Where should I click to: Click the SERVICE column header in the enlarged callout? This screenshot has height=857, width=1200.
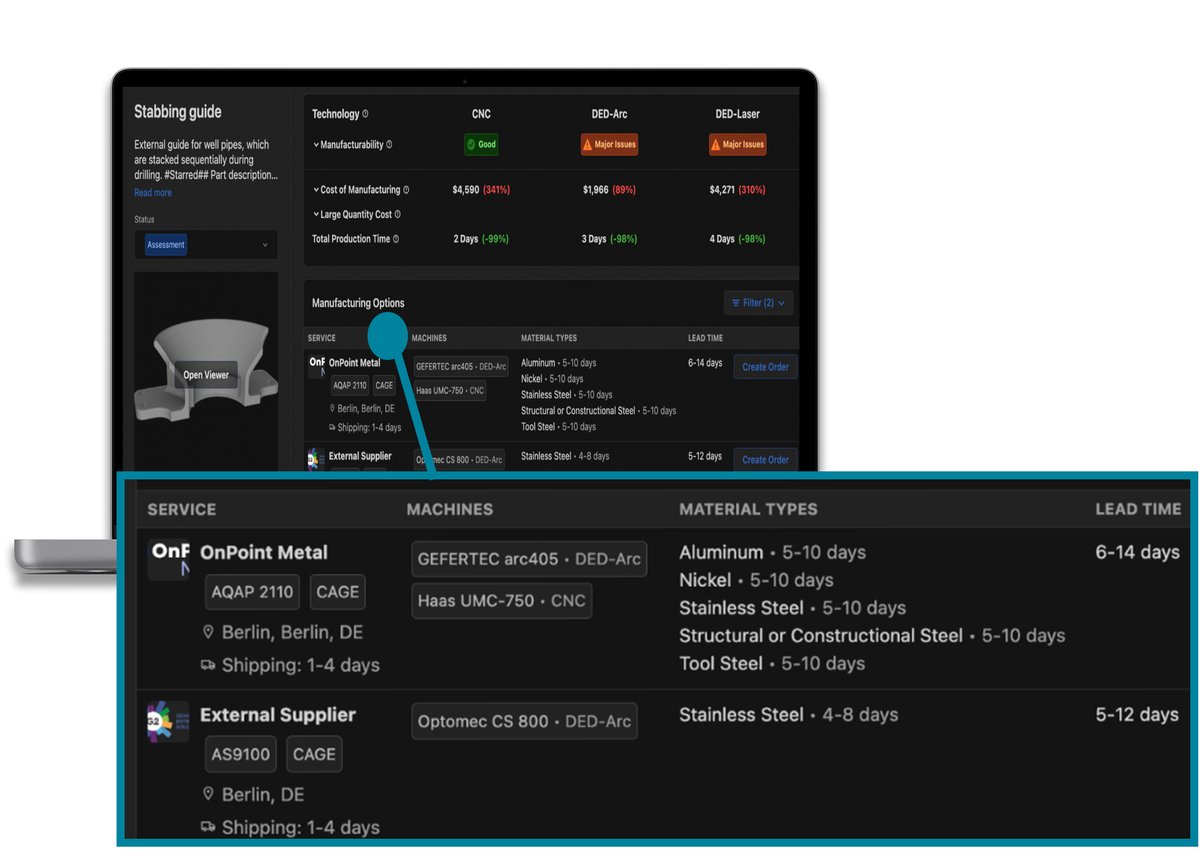pyautogui.click(x=182, y=509)
